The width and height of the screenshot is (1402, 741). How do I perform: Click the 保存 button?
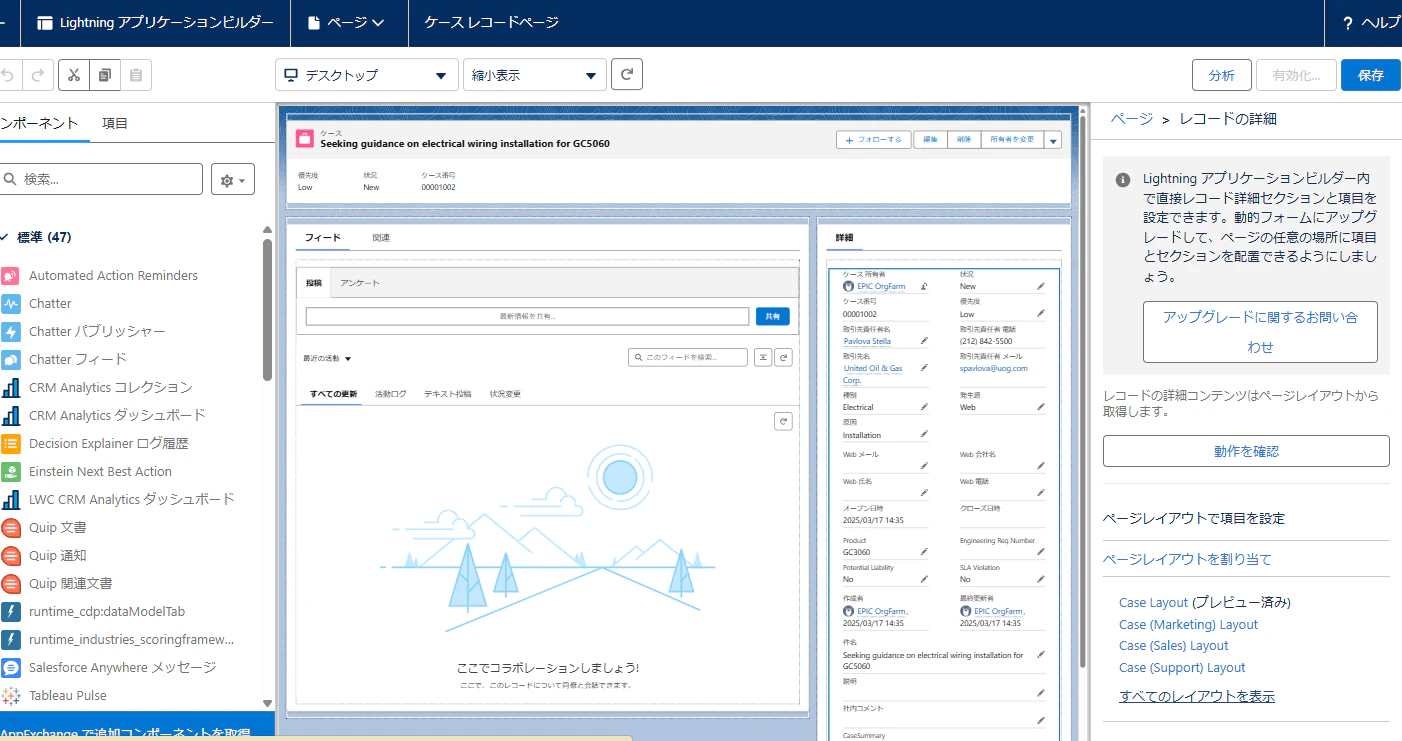[1371, 75]
